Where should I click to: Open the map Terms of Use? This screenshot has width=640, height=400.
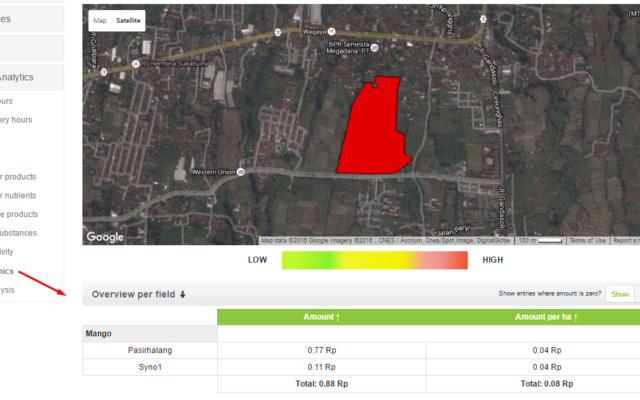tap(587, 241)
